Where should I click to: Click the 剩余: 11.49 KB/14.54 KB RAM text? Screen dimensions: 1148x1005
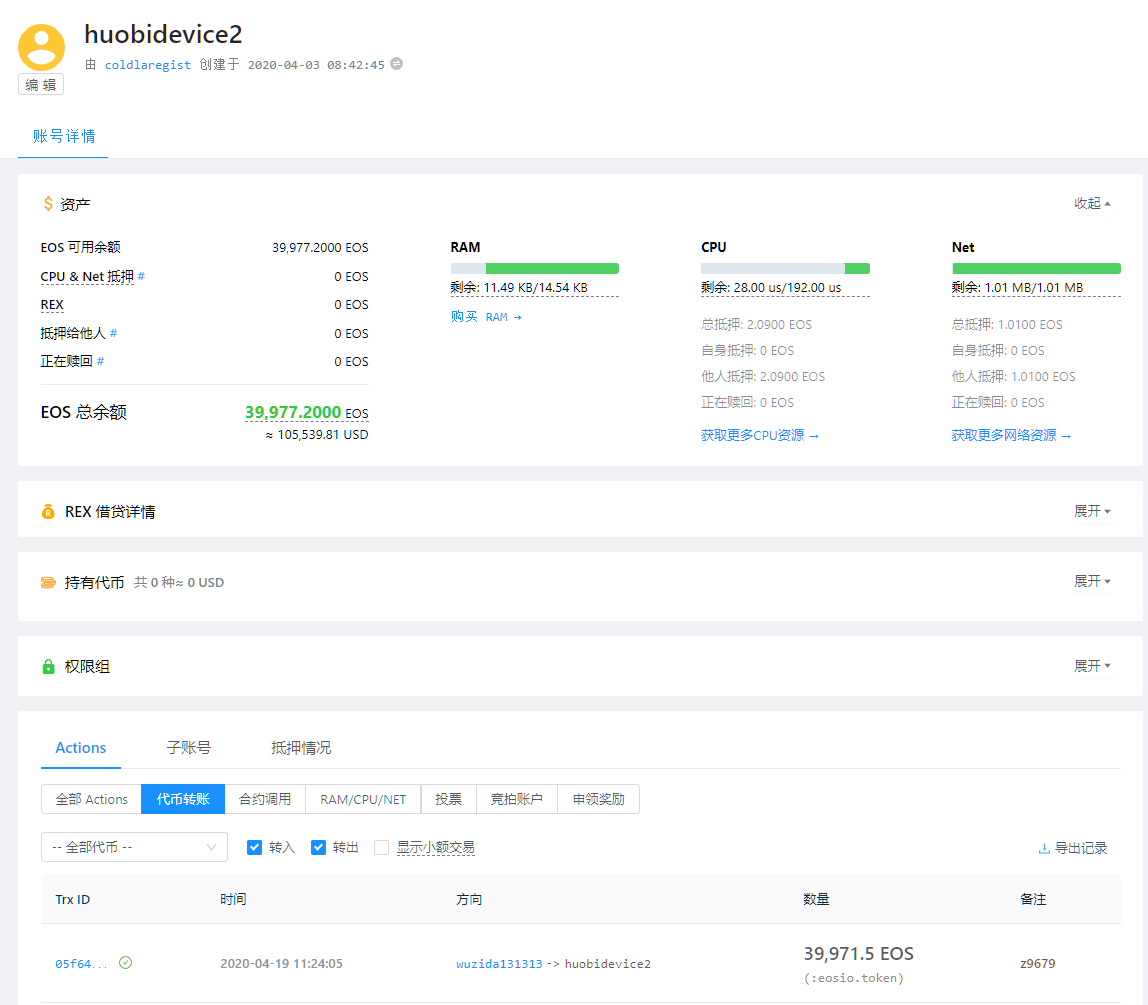[x=519, y=288]
